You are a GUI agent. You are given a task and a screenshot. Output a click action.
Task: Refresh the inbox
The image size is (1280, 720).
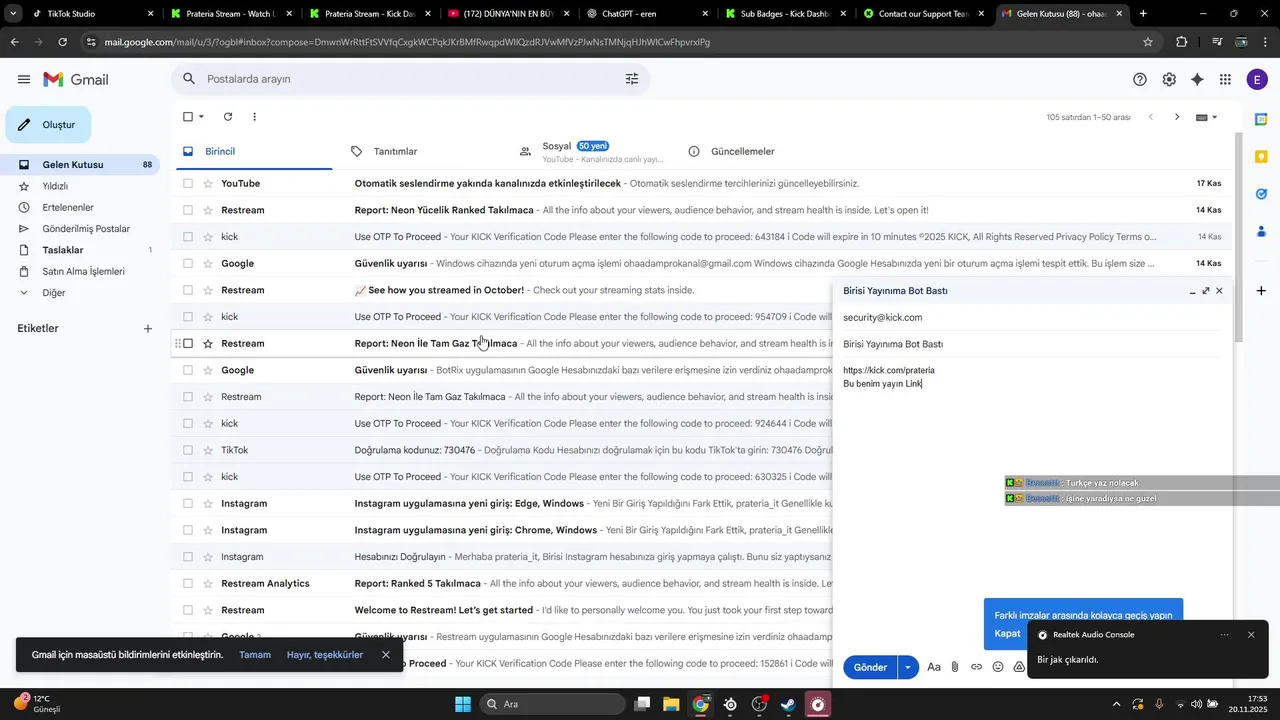(x=228, y=117)
